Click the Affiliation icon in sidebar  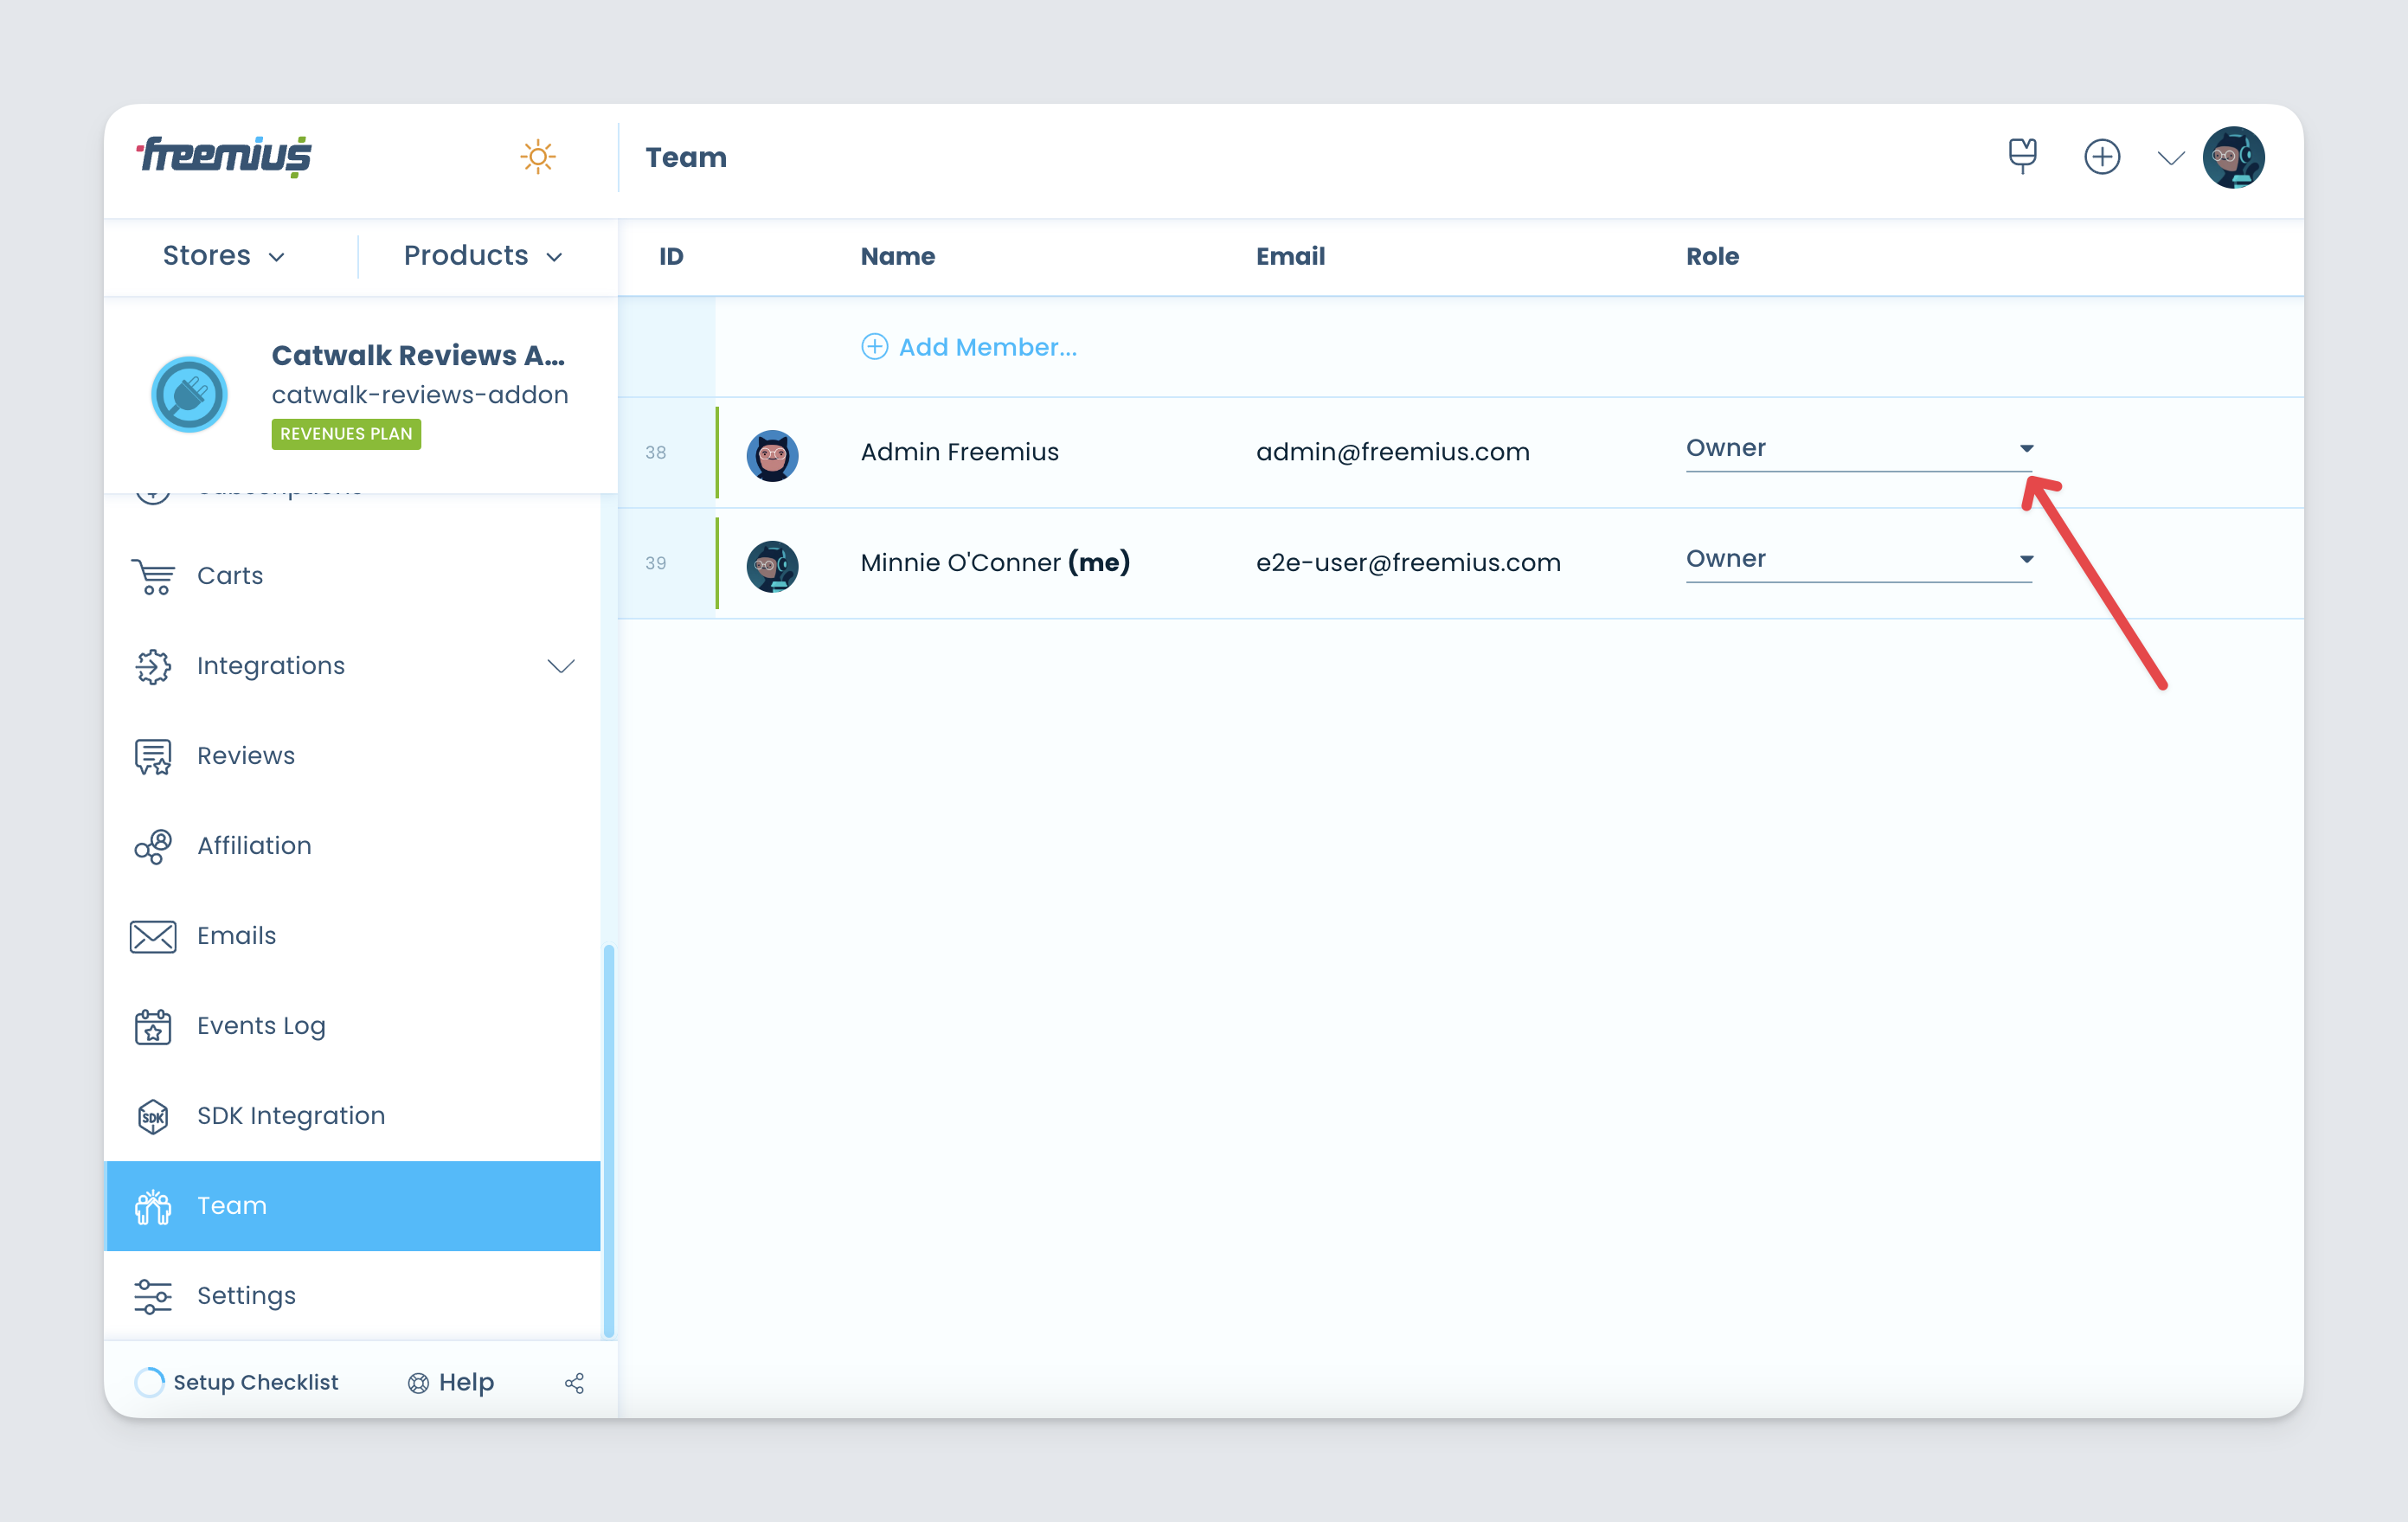(x=152, y=845)
